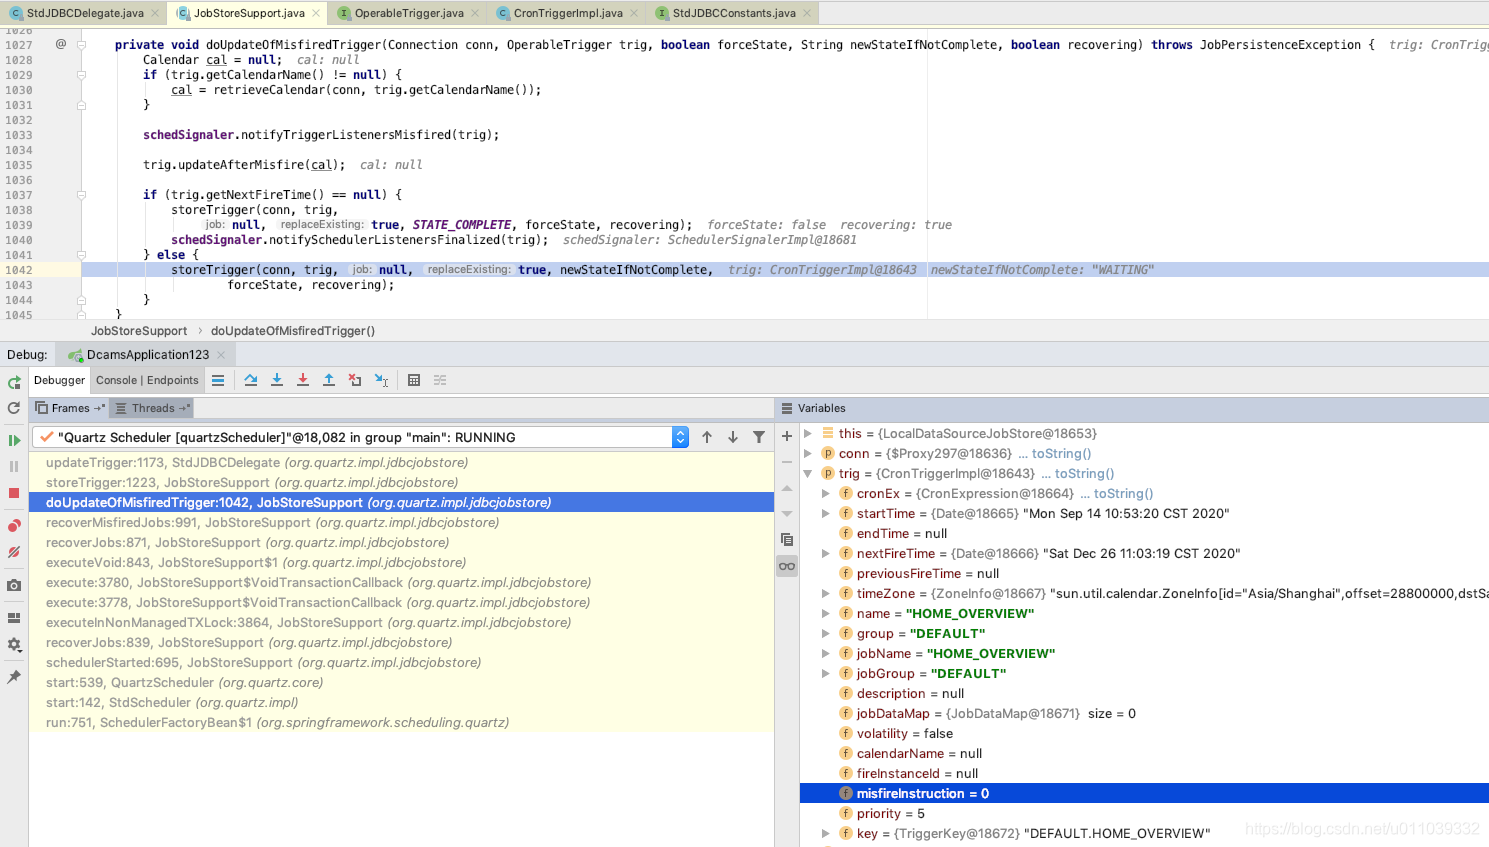Screen dimensions: 1489x847
Task: Open the StdJDBCConstants.java editor tab
Action: click(x=734, y=13)
